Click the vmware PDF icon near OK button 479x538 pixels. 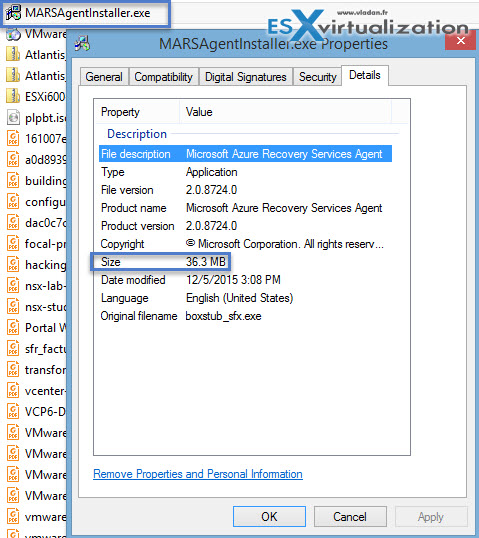coord(13,517)
